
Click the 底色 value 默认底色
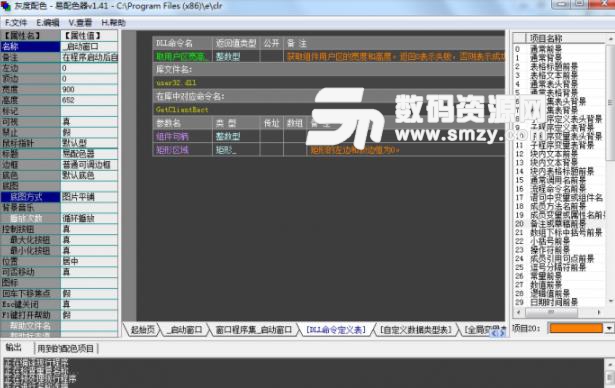[89, 175]
